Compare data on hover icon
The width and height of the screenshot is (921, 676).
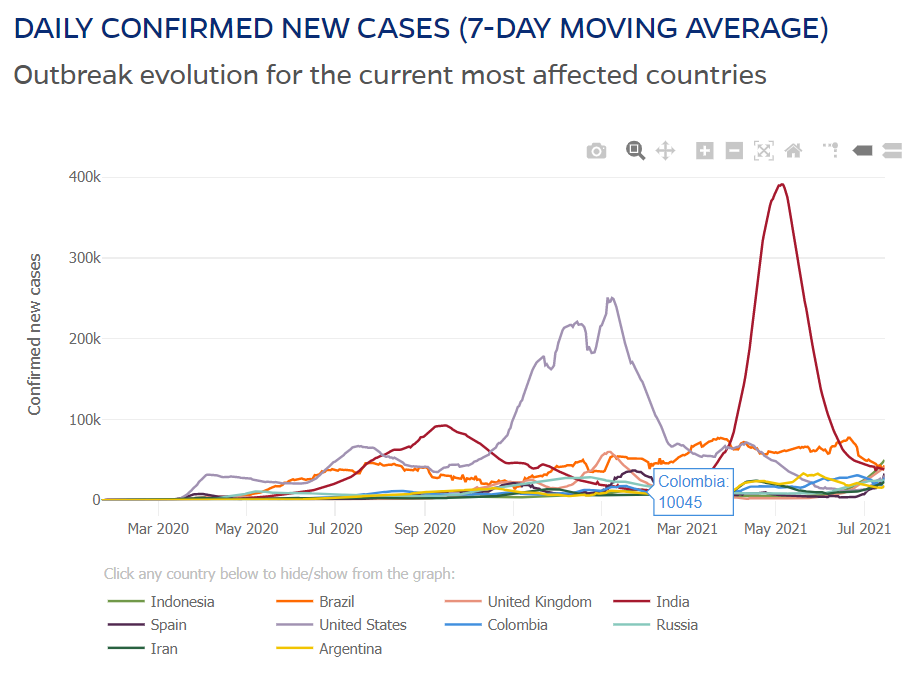click(892, 150)
